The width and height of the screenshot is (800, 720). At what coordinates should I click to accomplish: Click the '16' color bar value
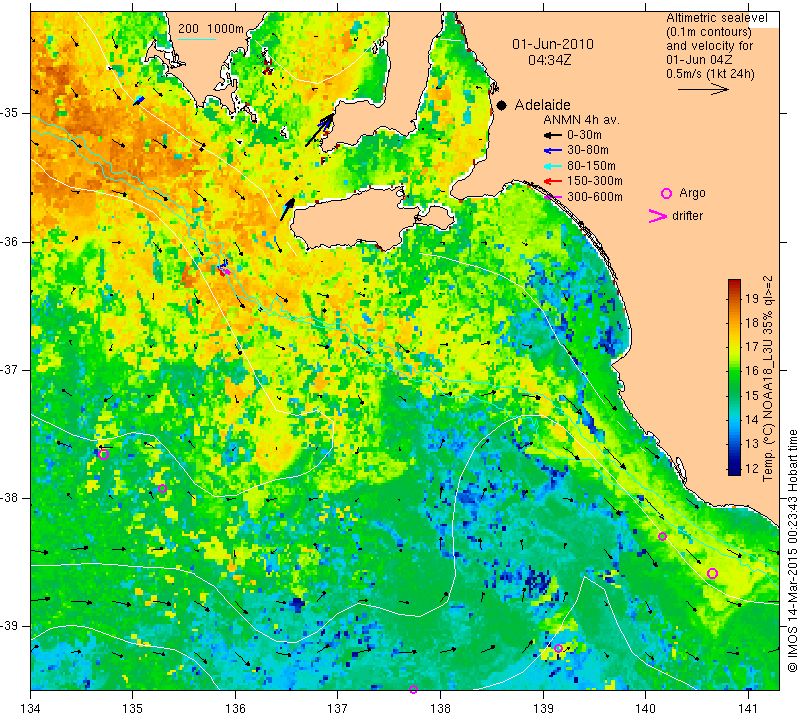coord(752,370)
